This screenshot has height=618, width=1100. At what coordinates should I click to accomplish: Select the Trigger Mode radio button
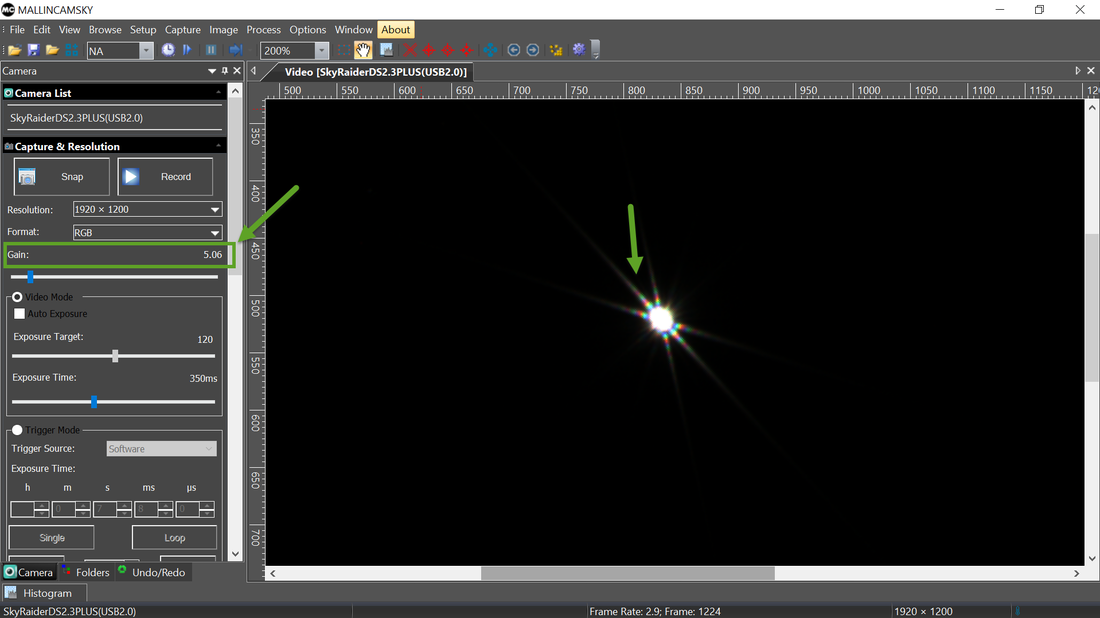click(x=18, y=430)
